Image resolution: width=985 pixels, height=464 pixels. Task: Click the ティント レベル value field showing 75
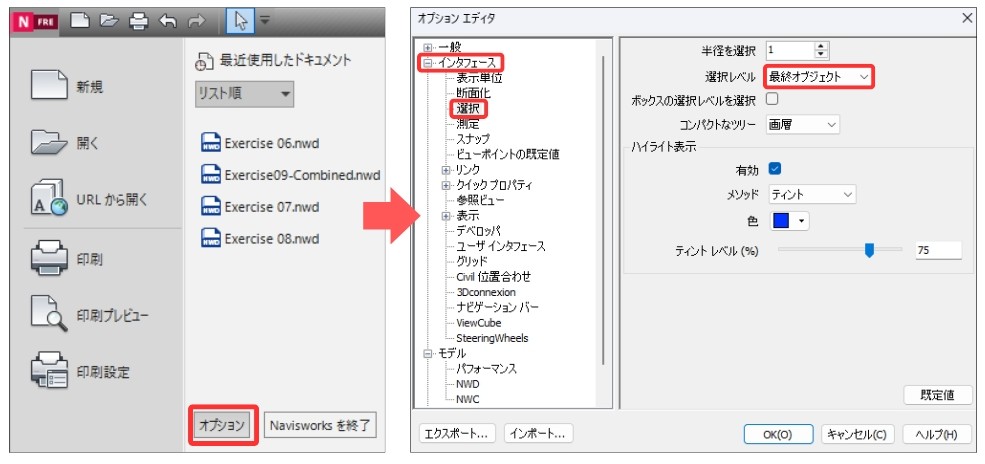point(938,250)
